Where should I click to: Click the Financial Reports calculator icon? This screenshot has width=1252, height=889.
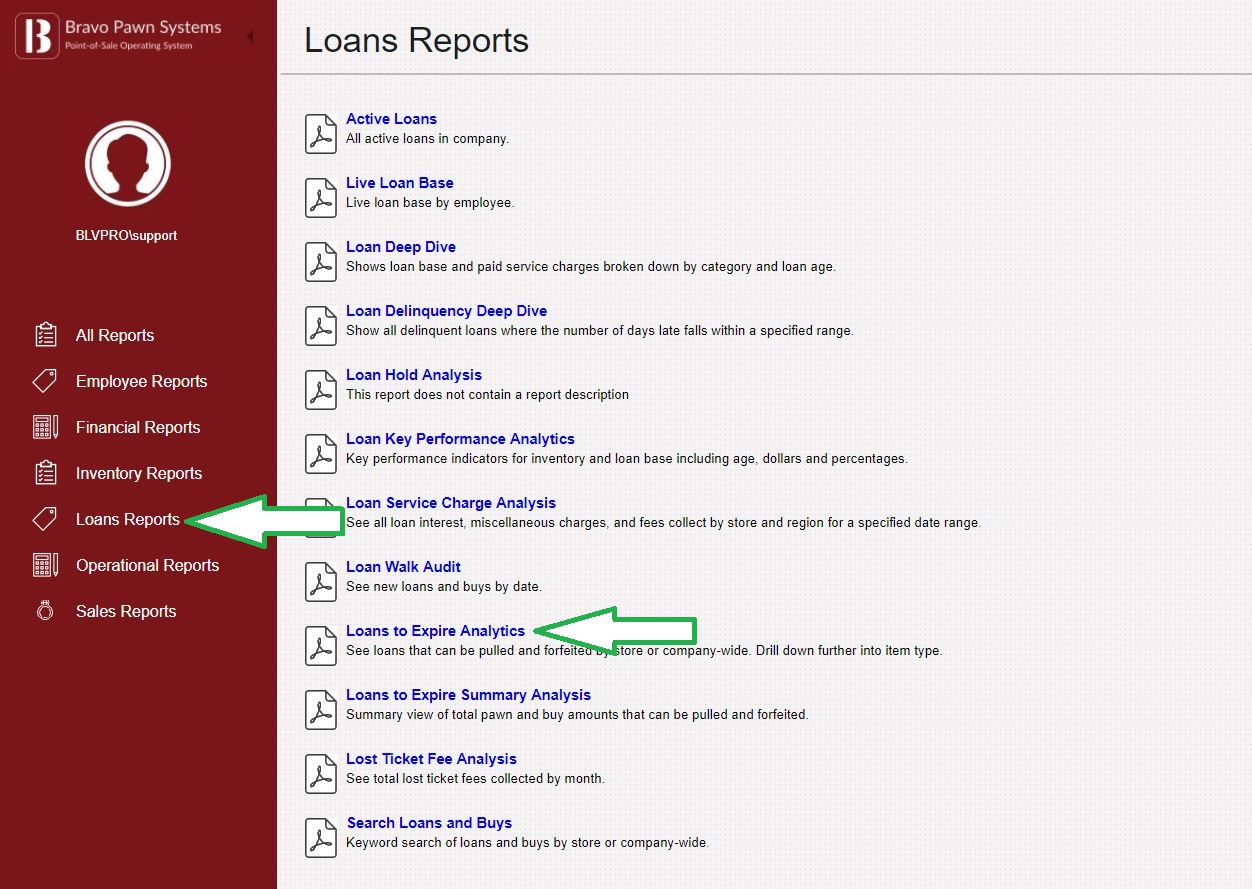pos(45,427)
